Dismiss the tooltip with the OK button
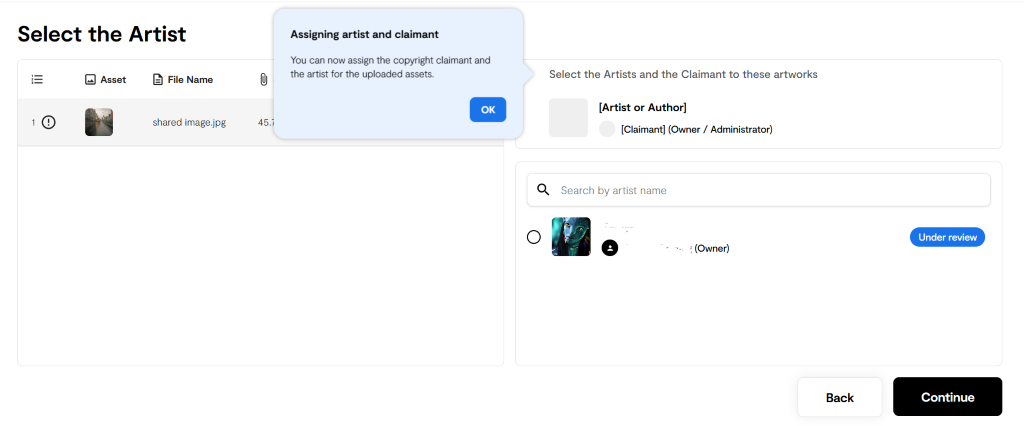Viewport: 1024px width, 426px height. point(488,110)
